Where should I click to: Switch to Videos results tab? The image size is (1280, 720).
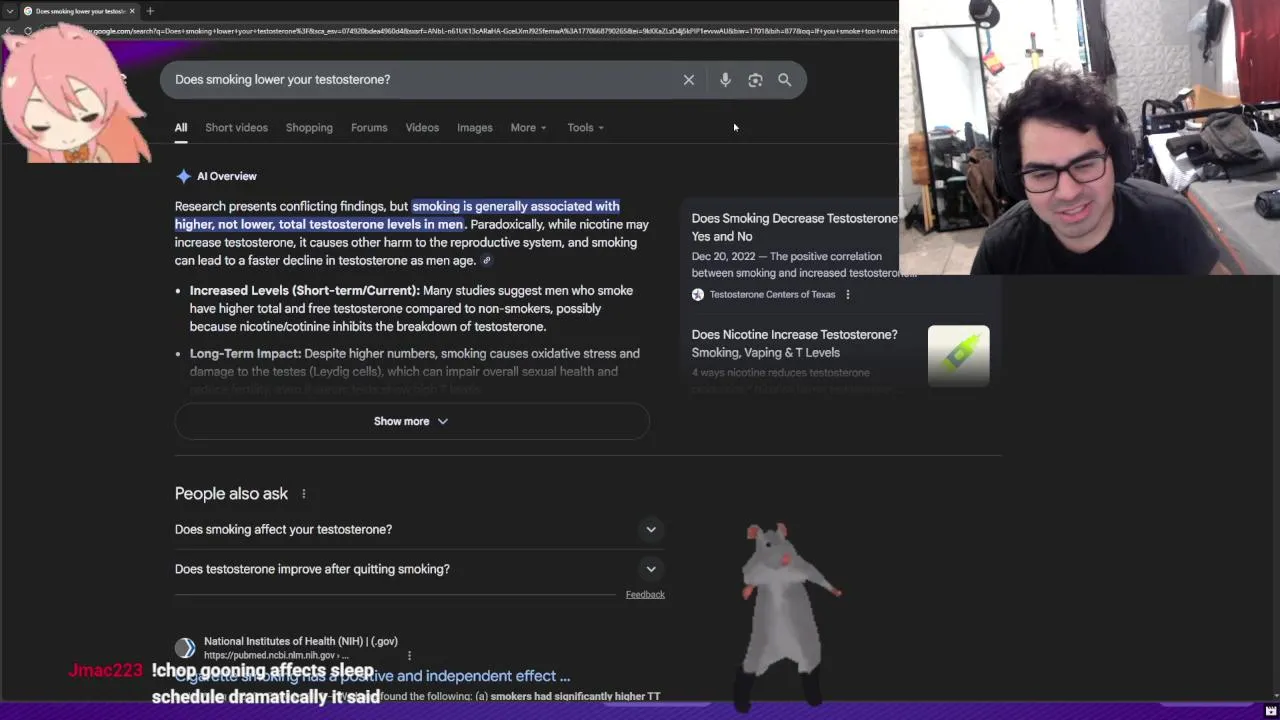click(422, 128)
